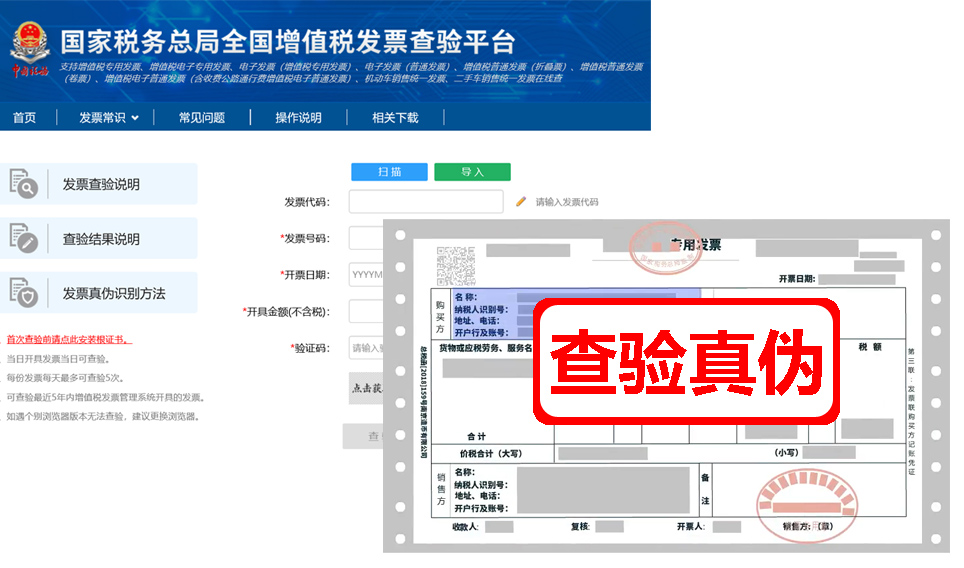Click the 每份发票每天最多可查验5次 notice text

(65, 377)
